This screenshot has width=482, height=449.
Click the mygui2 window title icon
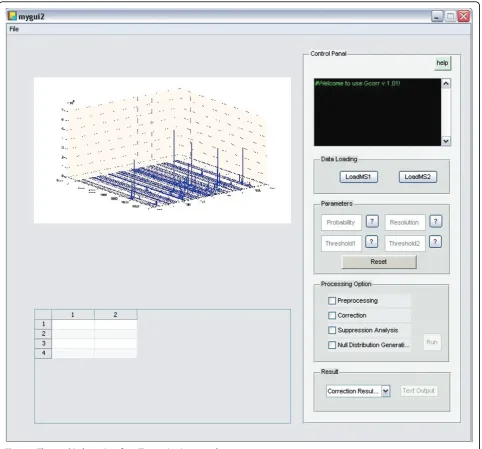12,16
